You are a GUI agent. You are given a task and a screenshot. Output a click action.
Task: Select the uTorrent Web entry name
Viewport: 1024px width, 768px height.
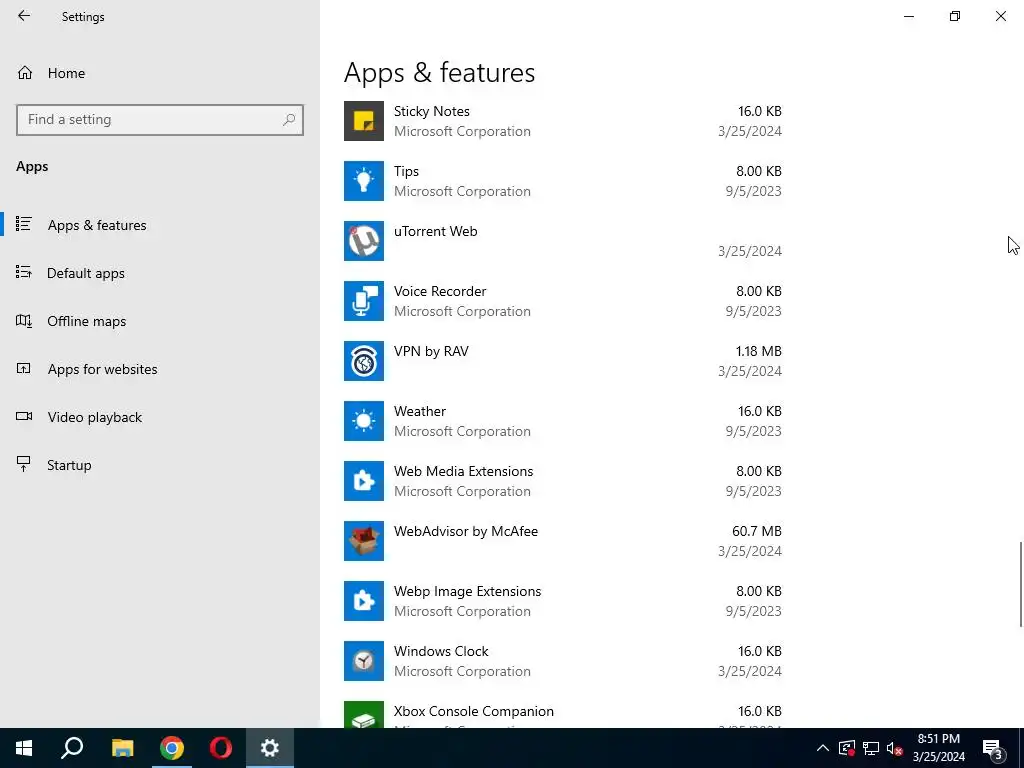click(436, 231)
